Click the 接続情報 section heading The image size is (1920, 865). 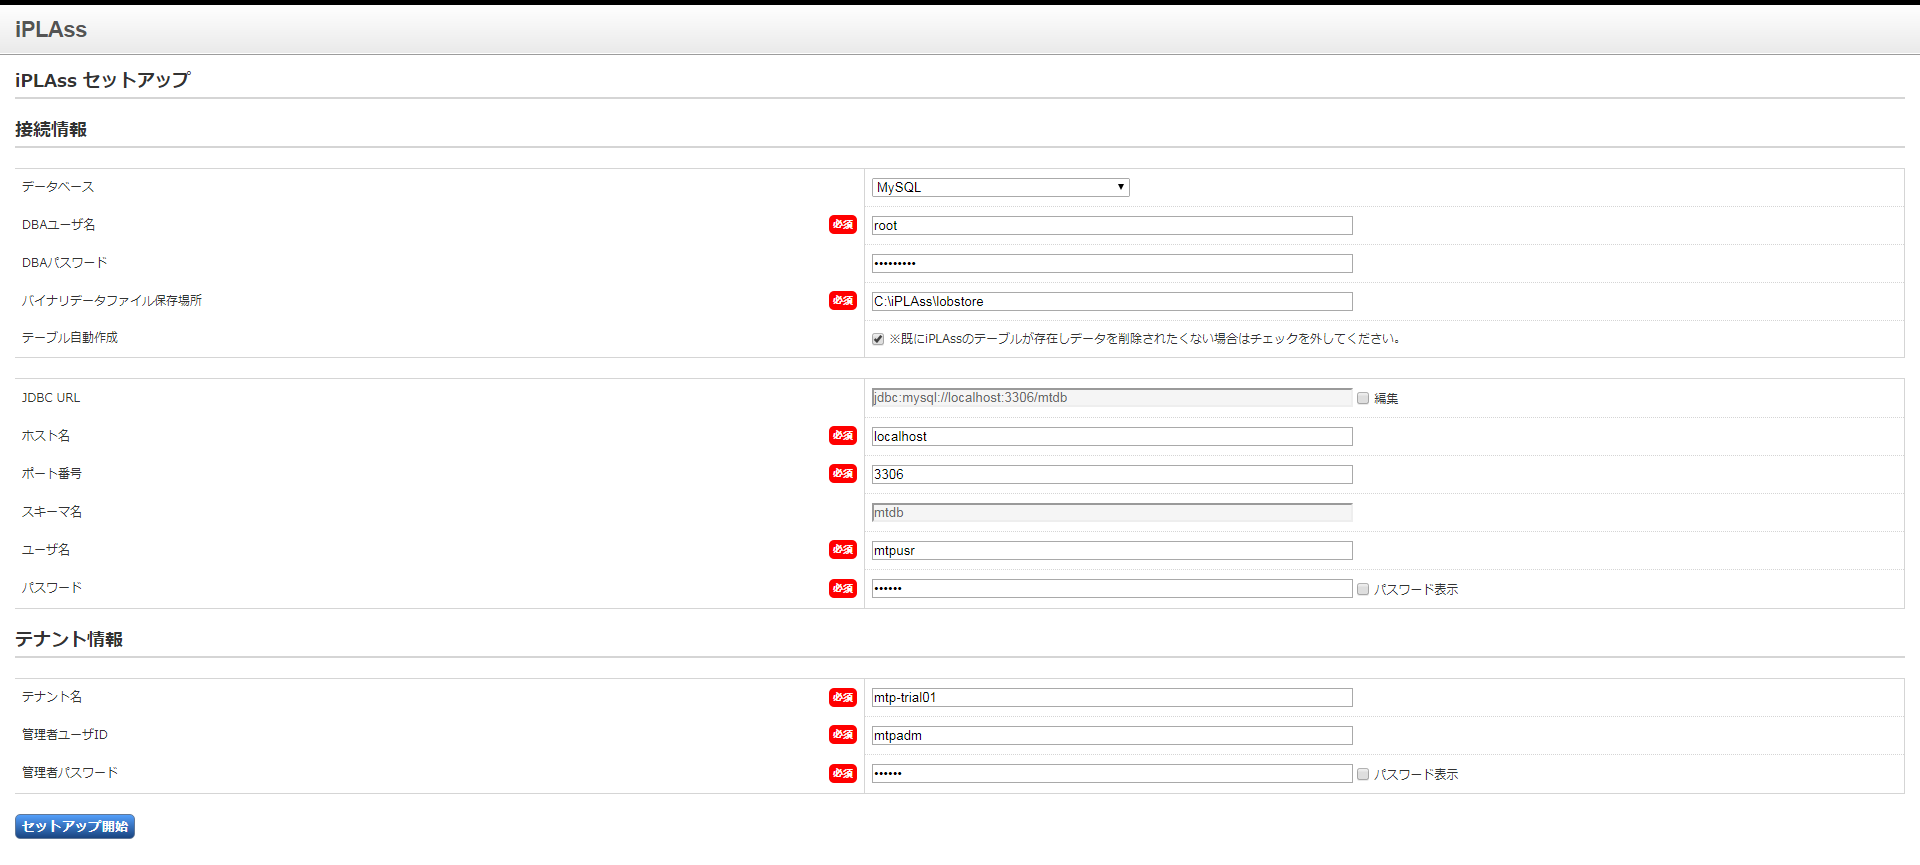[51, 130]
